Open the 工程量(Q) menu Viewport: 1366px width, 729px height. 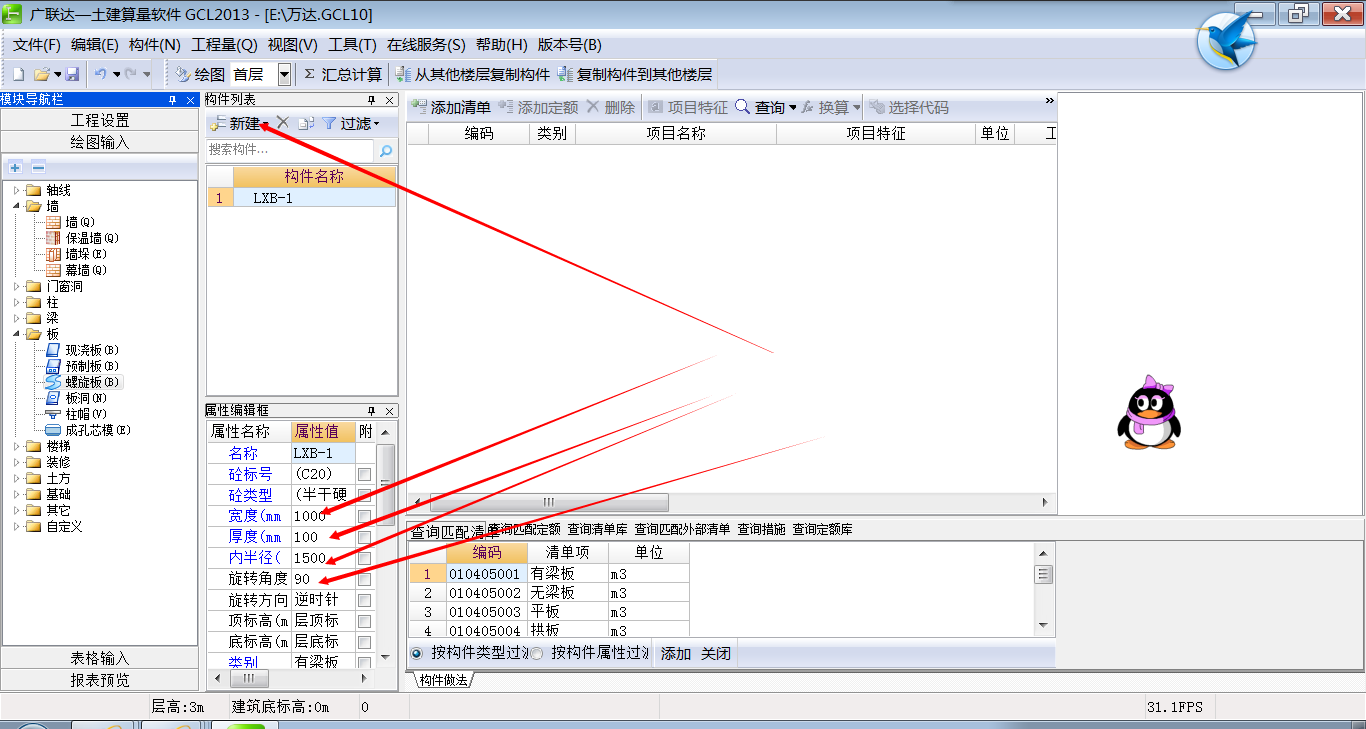click(224, 45)
